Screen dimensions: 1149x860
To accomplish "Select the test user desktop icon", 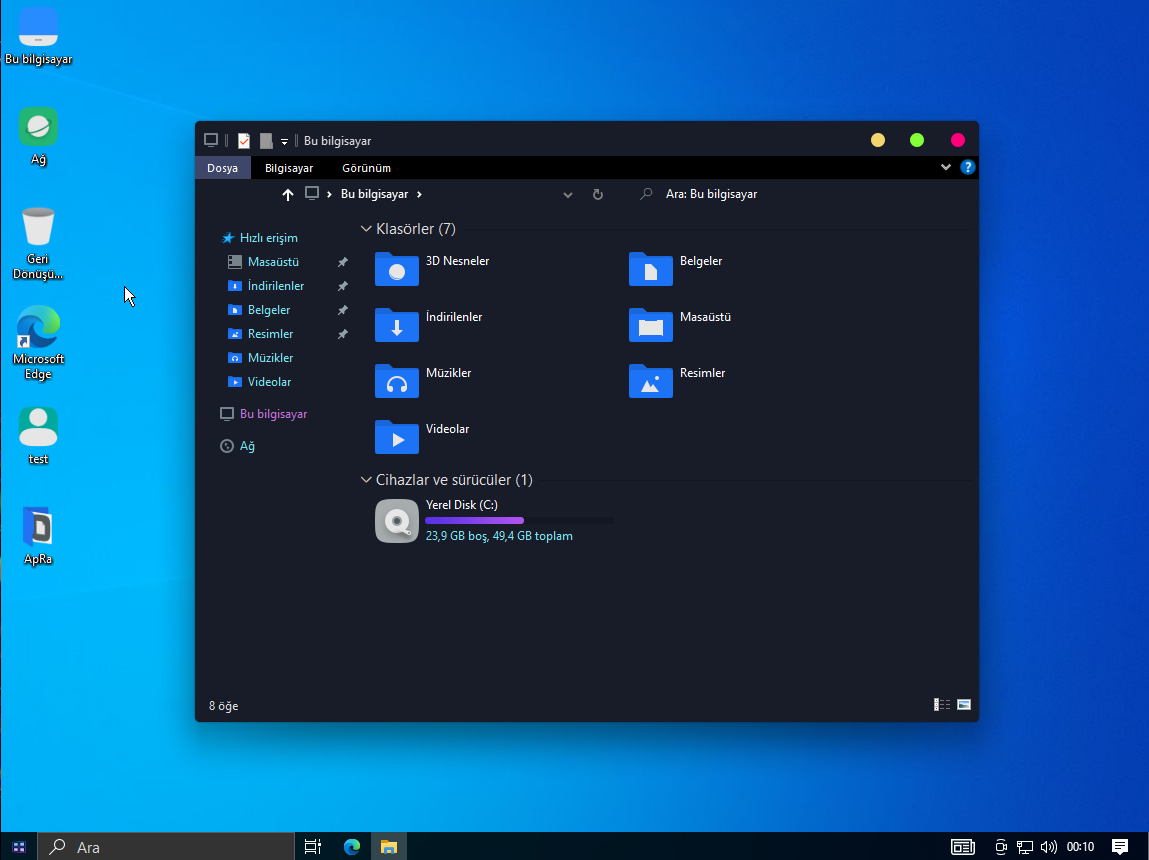I will pyautogui.click(x=38, y=437).
